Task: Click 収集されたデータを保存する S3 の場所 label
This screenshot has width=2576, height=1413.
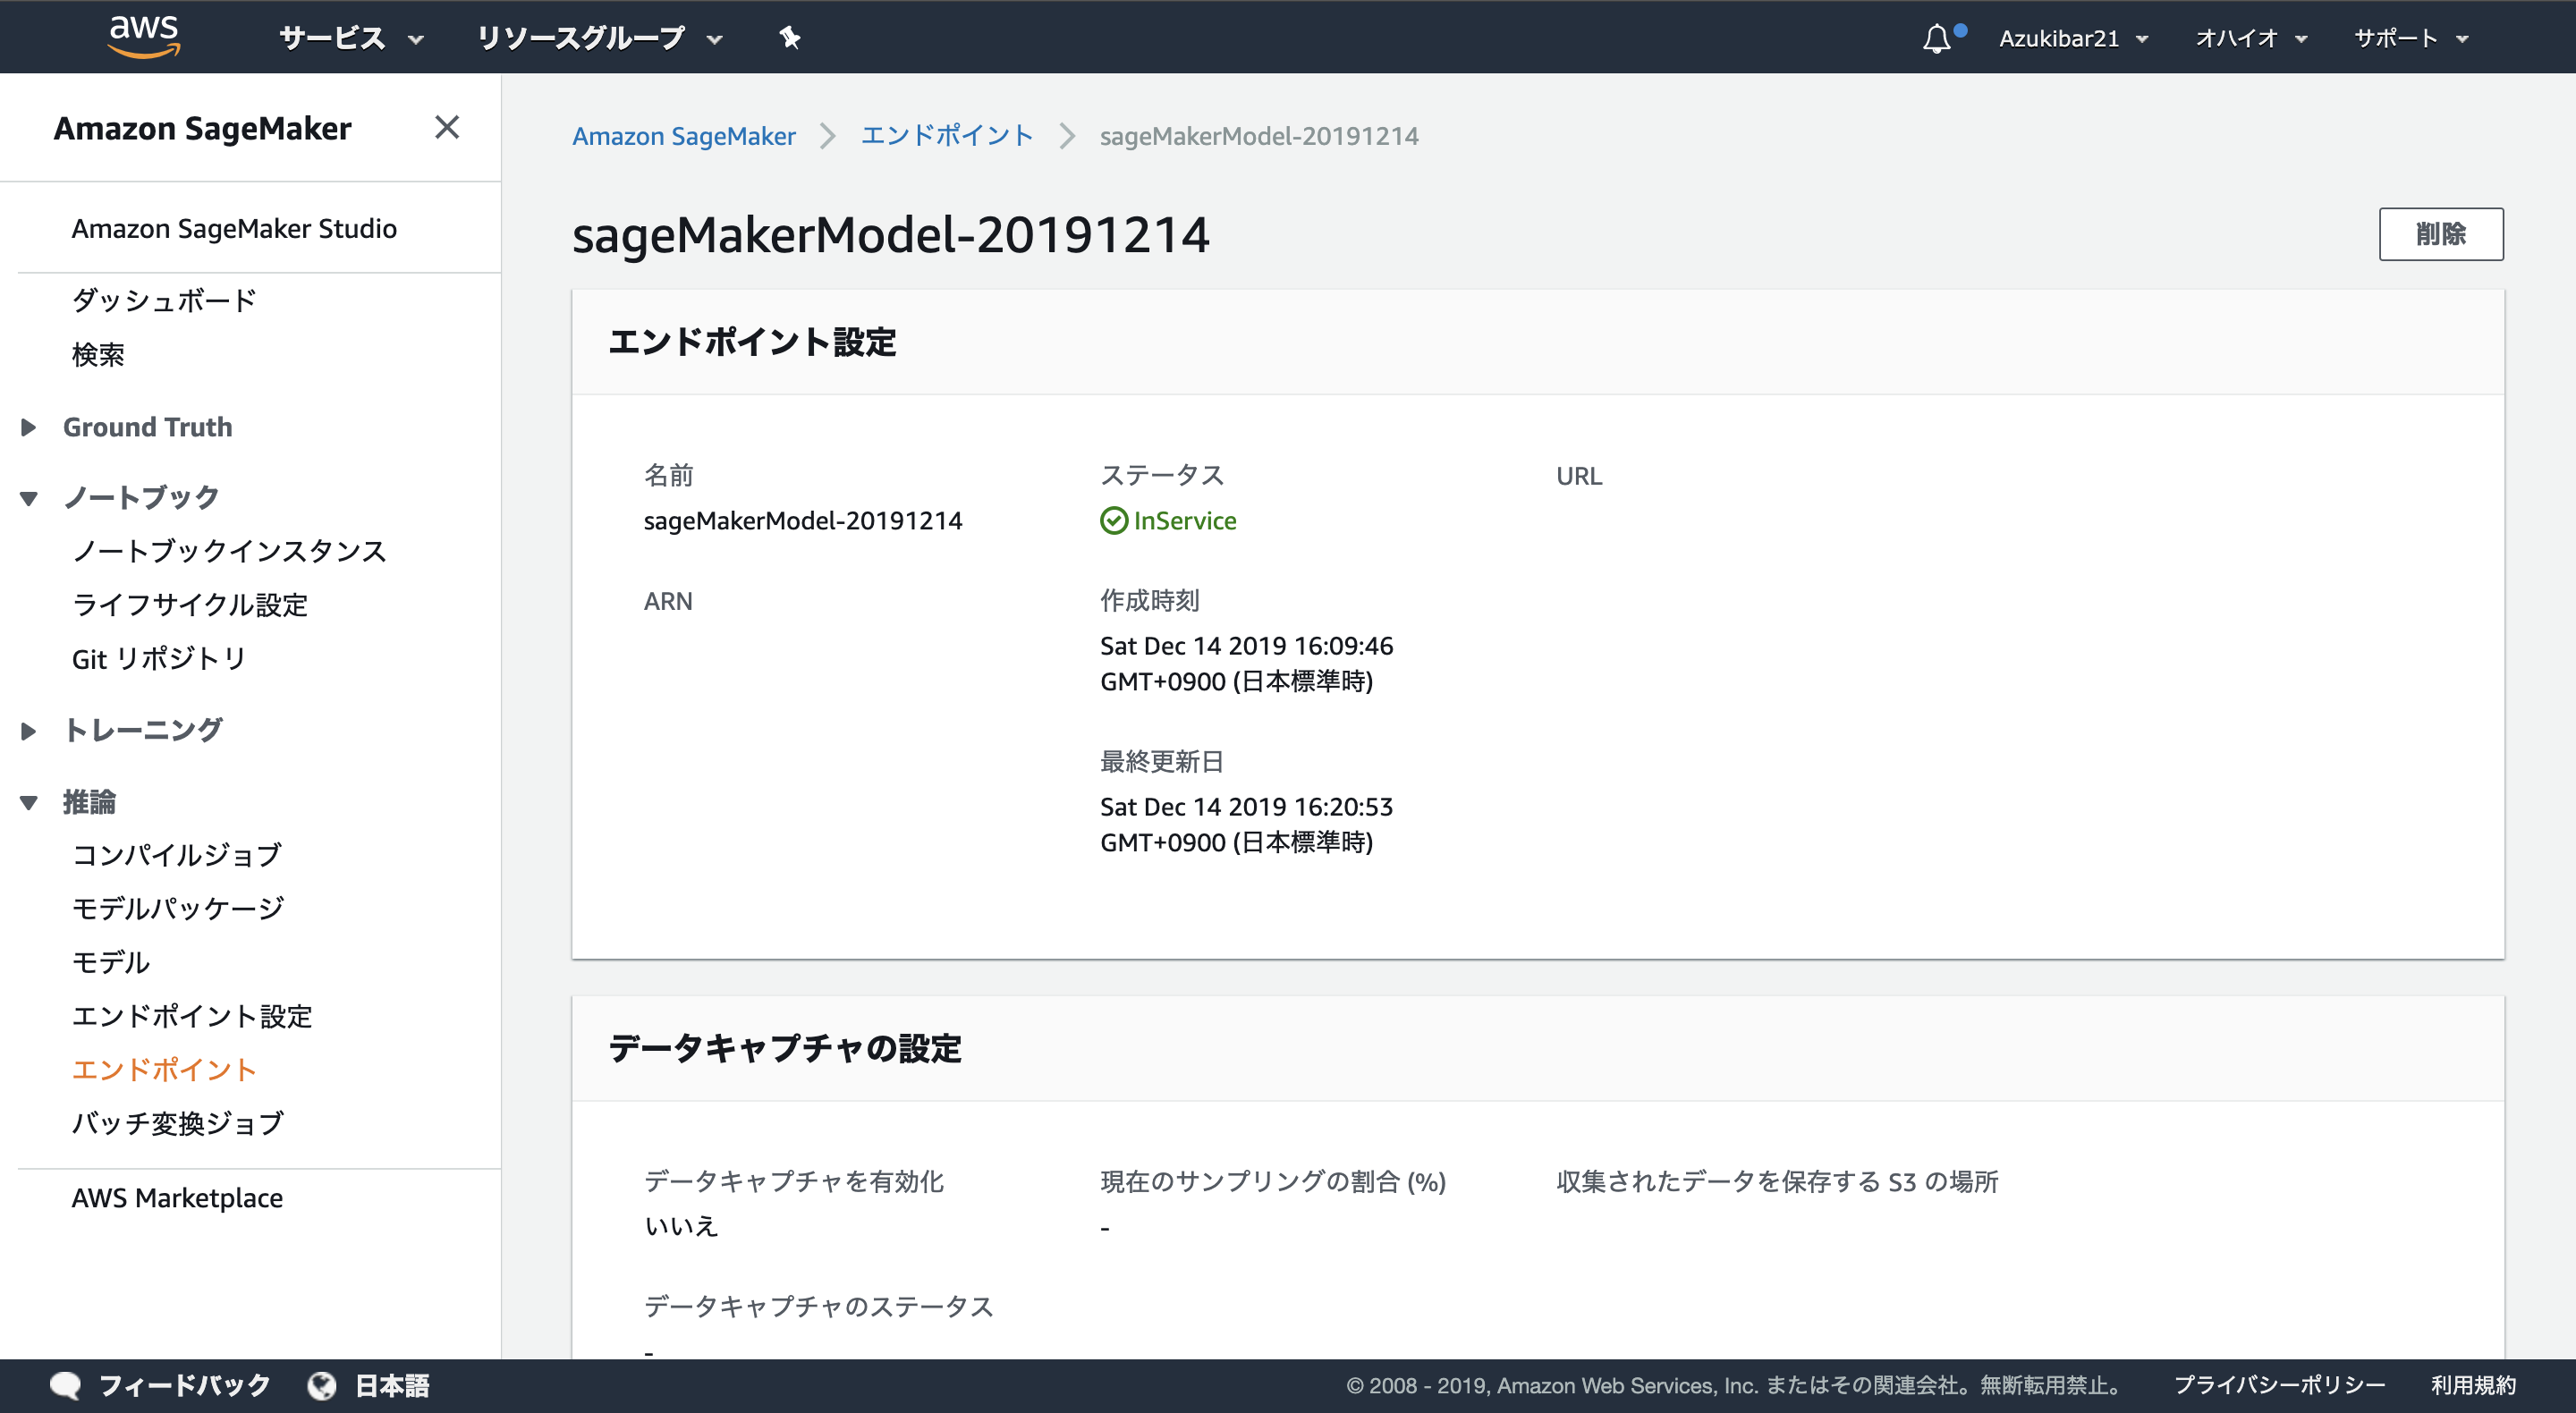Action: (1777, 1182)
